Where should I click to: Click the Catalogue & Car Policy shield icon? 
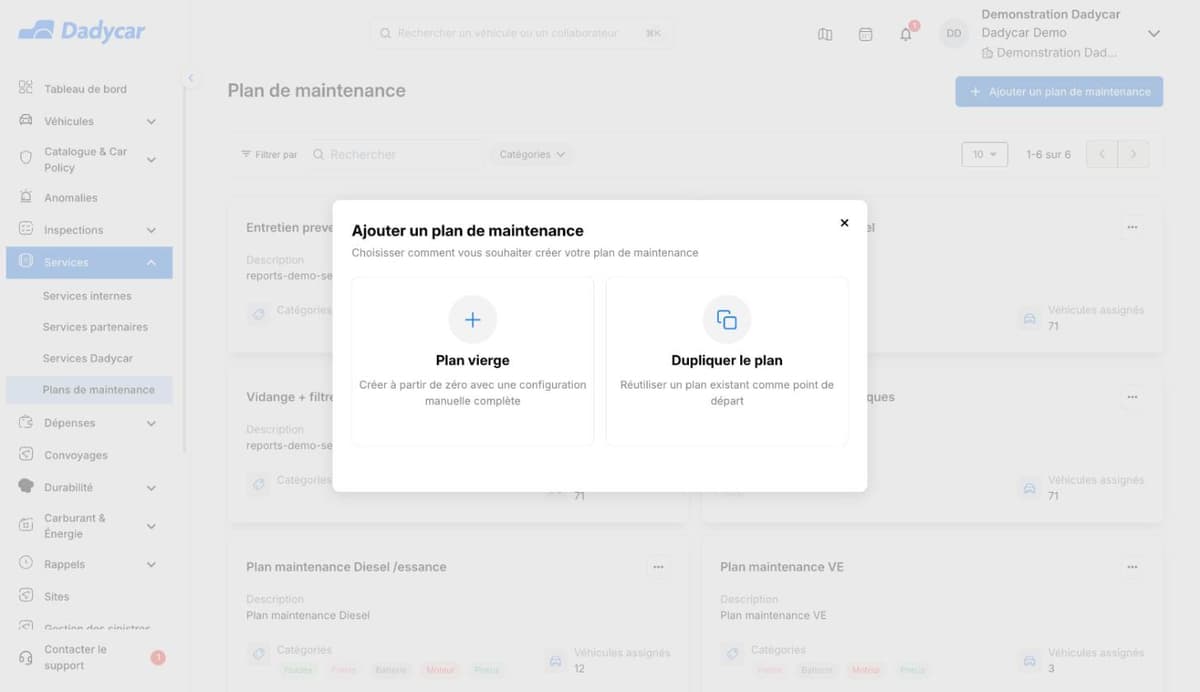point(26,158)
